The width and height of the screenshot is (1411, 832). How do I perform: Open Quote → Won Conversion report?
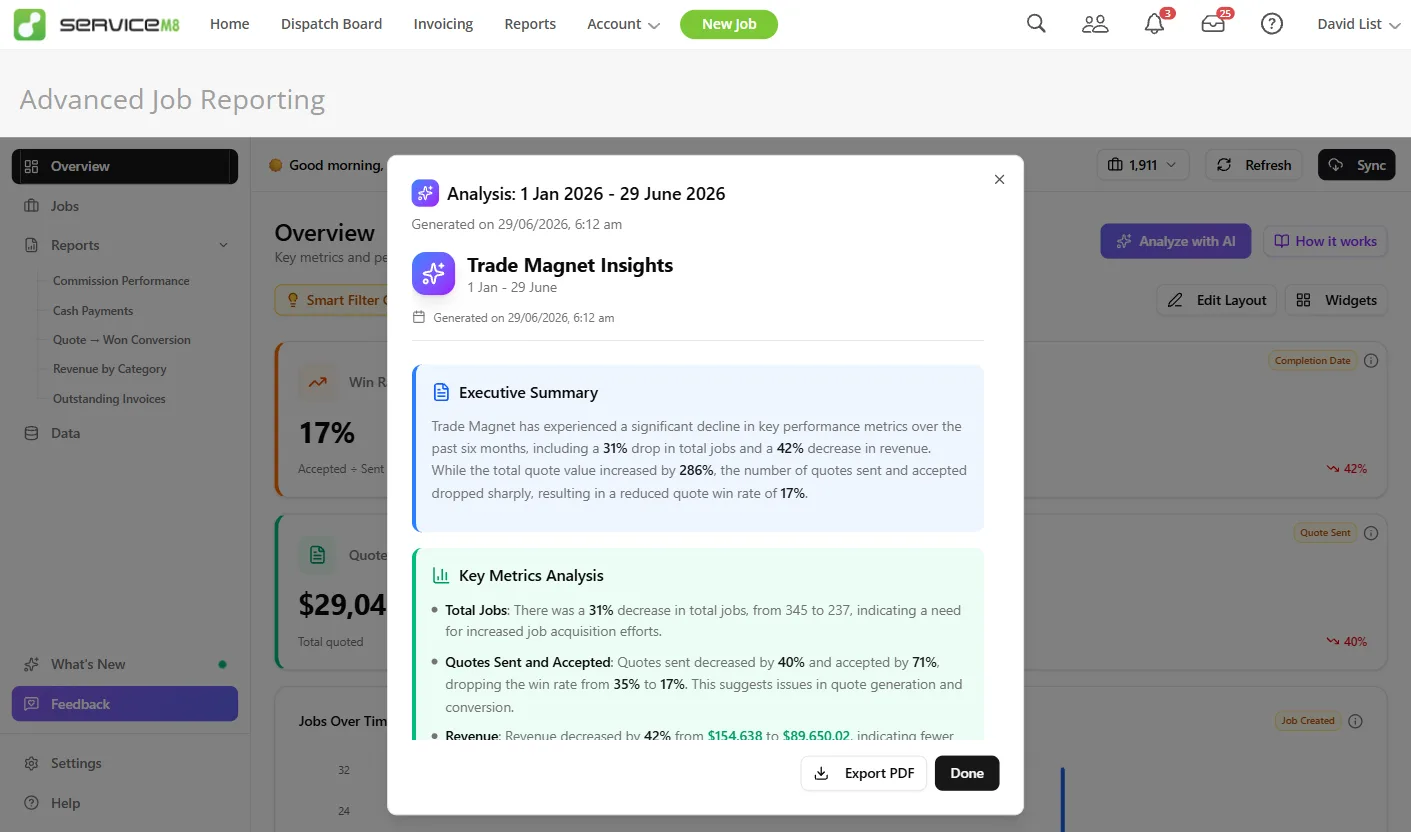122,340
